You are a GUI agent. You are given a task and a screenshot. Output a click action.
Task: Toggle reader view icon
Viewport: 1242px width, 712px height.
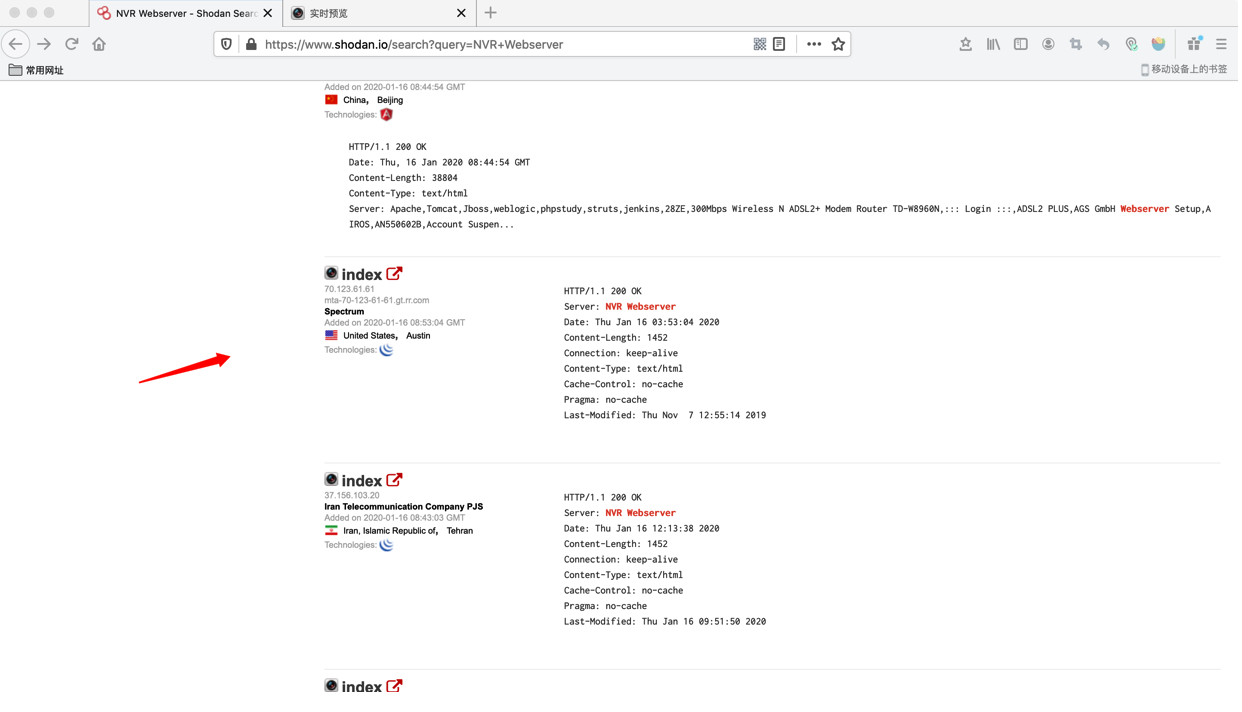pyautogui.click(x=779, y=44)
